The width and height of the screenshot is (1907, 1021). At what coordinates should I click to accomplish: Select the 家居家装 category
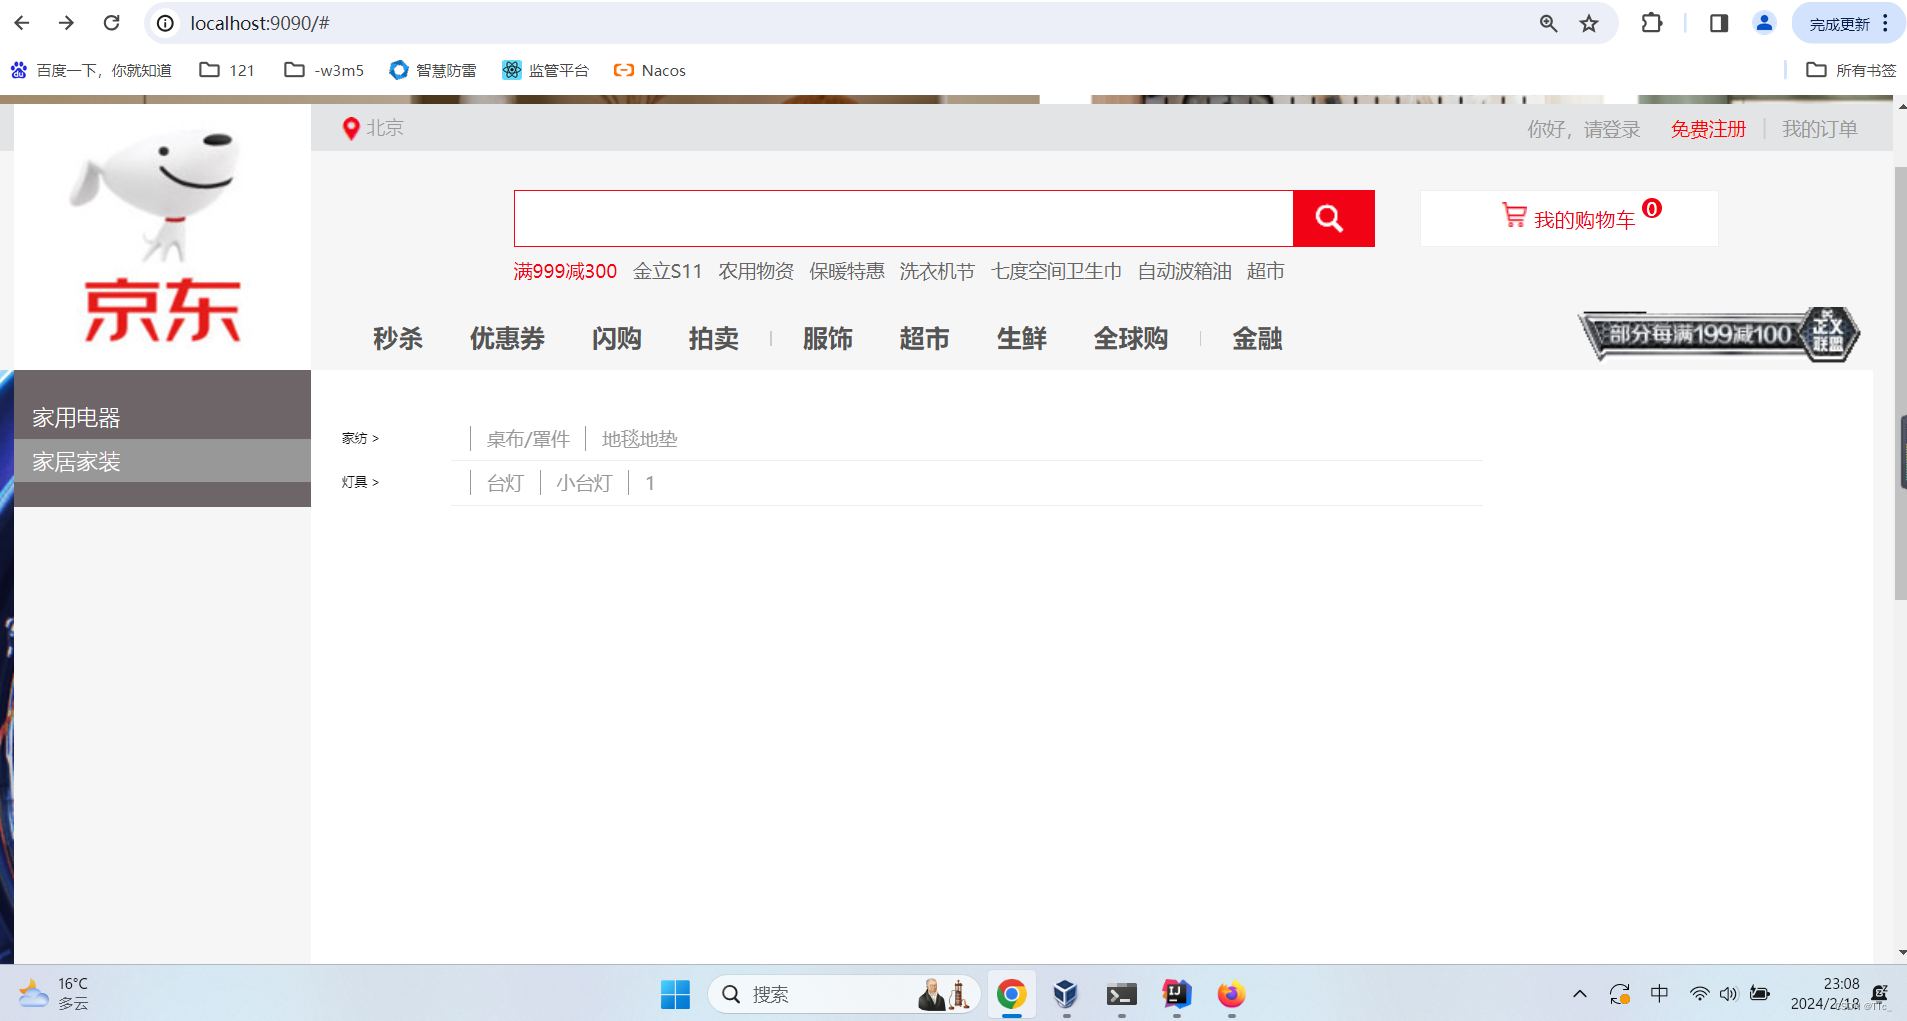tap(162, 461)
